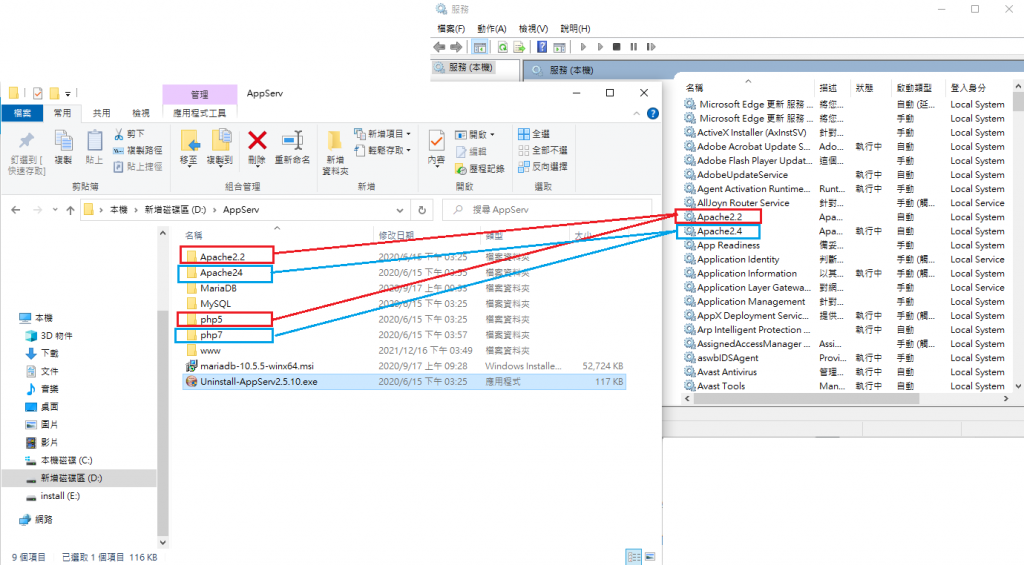Click the Services list horizontal scrollbar
Screen dimensions: 1024x565
point(807,398)
